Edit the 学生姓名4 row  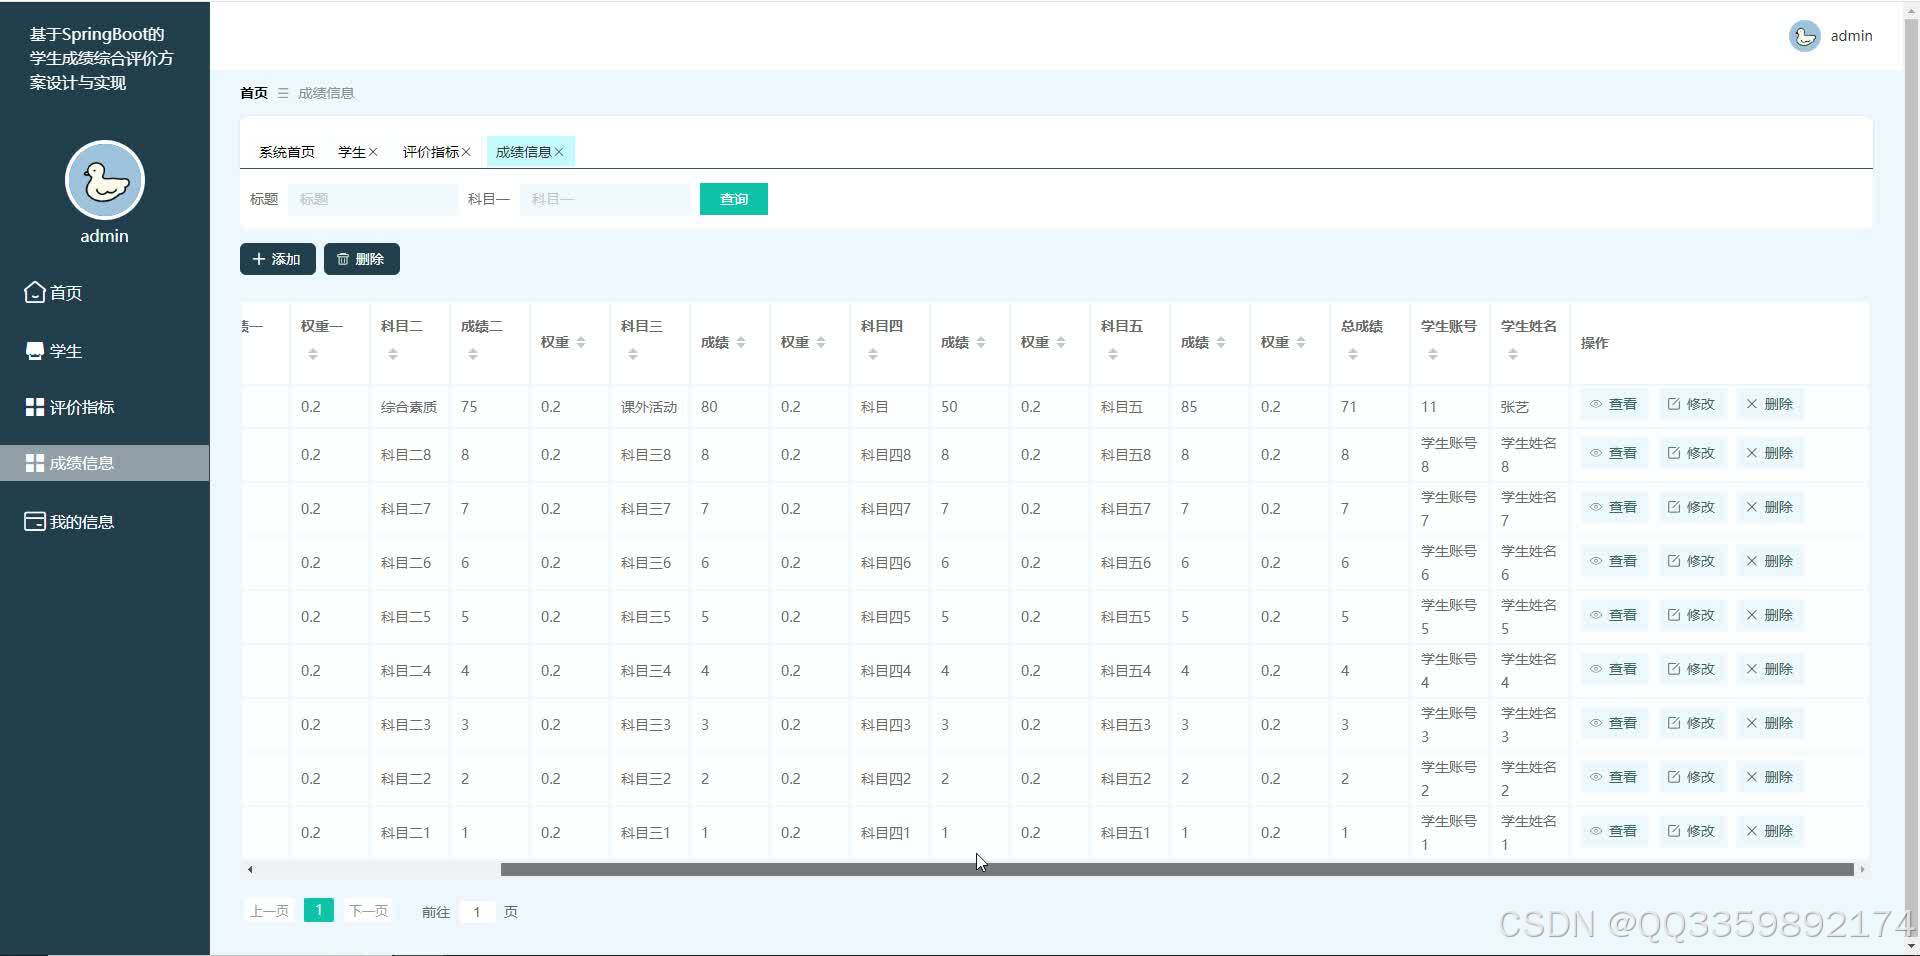click(1691, 669)
